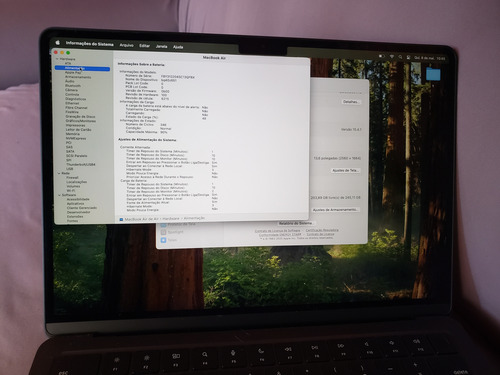Open Contrato de Licença de Software link
500x375 pixels.
[277, 231]
